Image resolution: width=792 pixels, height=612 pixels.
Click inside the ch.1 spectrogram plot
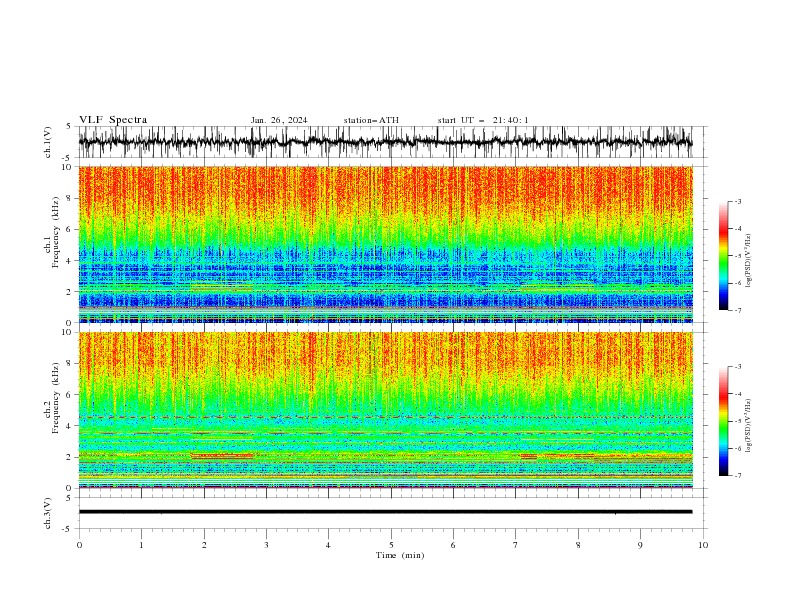(385, 244)
